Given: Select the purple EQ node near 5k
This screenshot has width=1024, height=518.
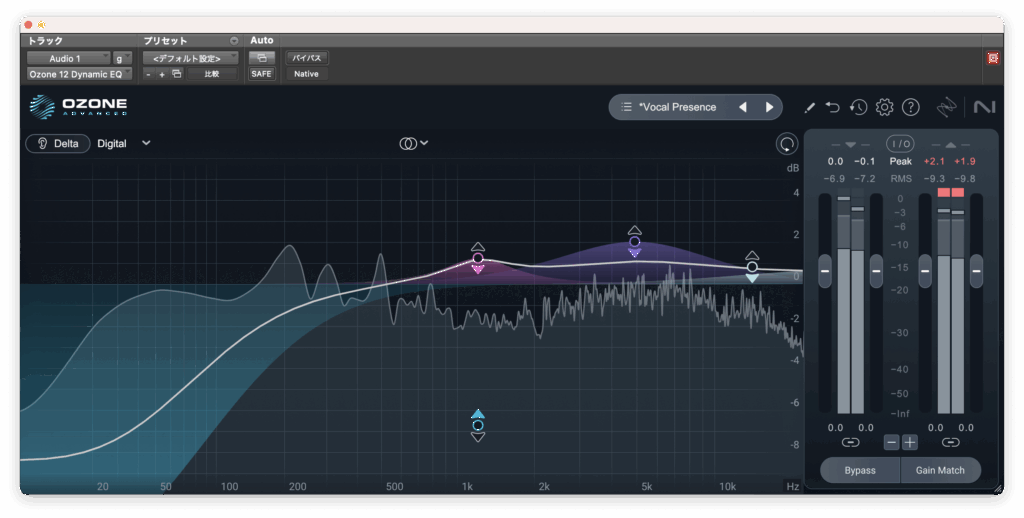Looking at the screenshot, I should [634, 242].
